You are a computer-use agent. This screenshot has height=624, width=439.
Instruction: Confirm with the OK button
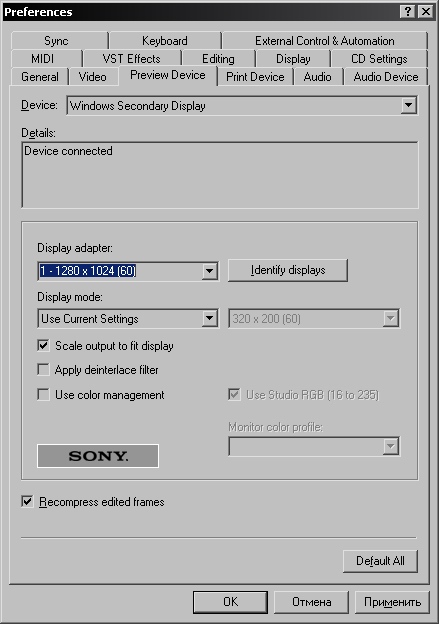pyautogui.click(x=230, y=602)
